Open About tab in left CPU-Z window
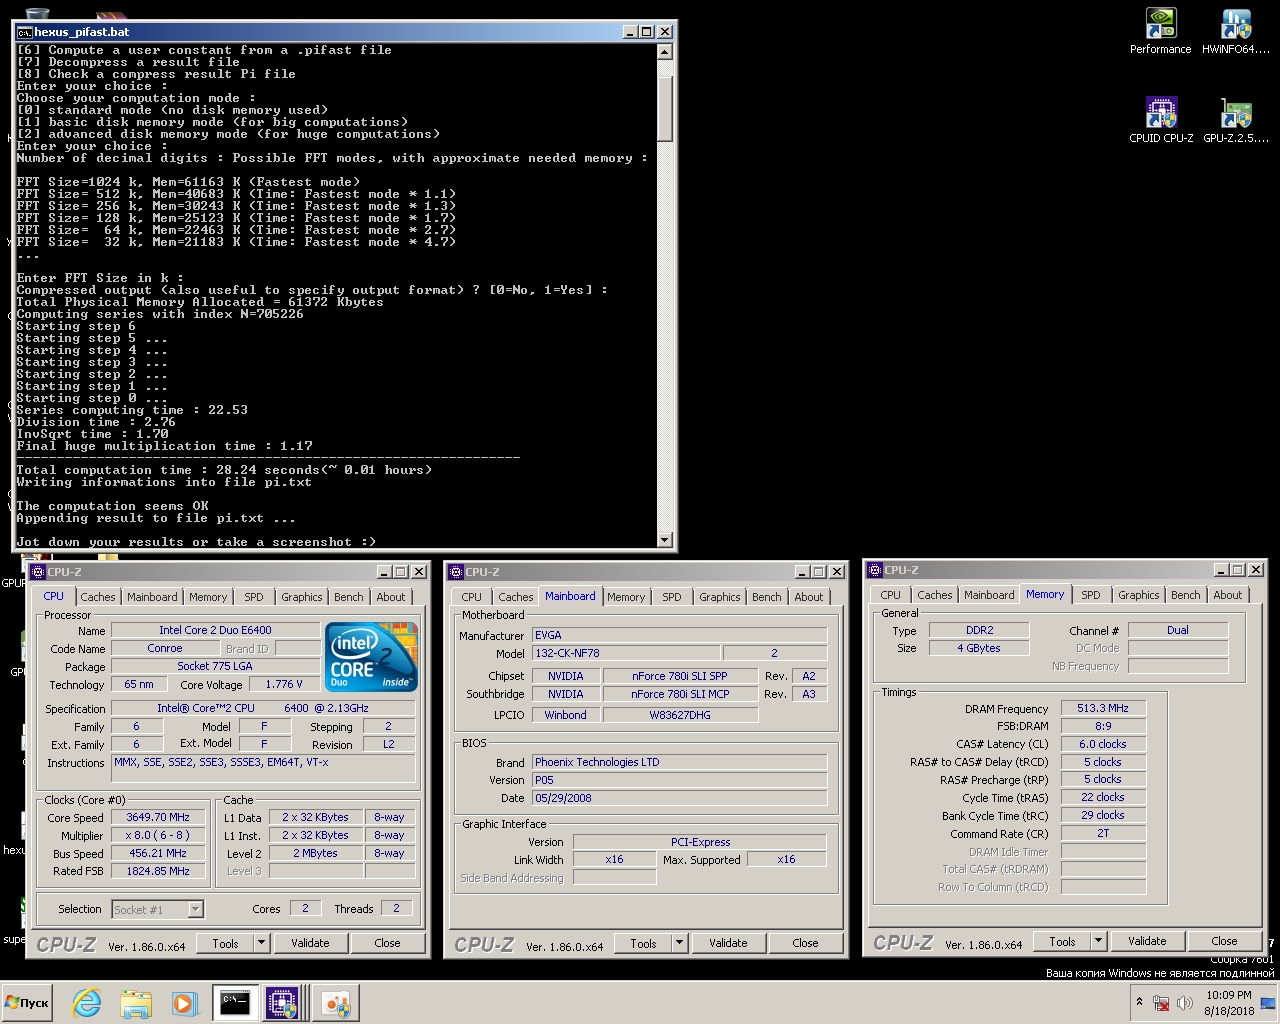This screenshot has width=1280, height=1024. point(391,597)
